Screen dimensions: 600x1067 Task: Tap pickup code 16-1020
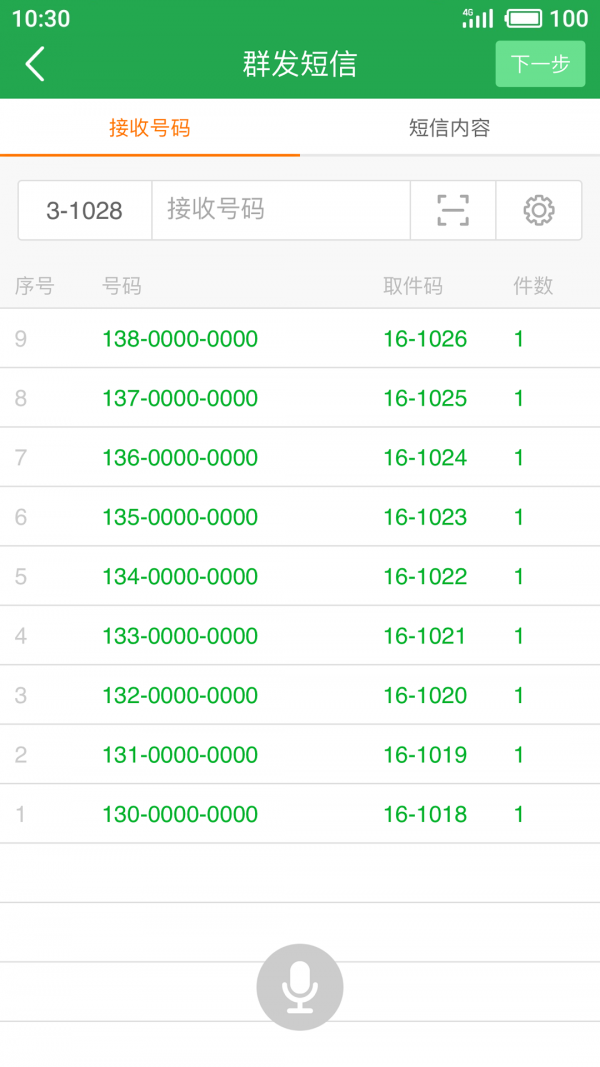click(x=425, y=695)
